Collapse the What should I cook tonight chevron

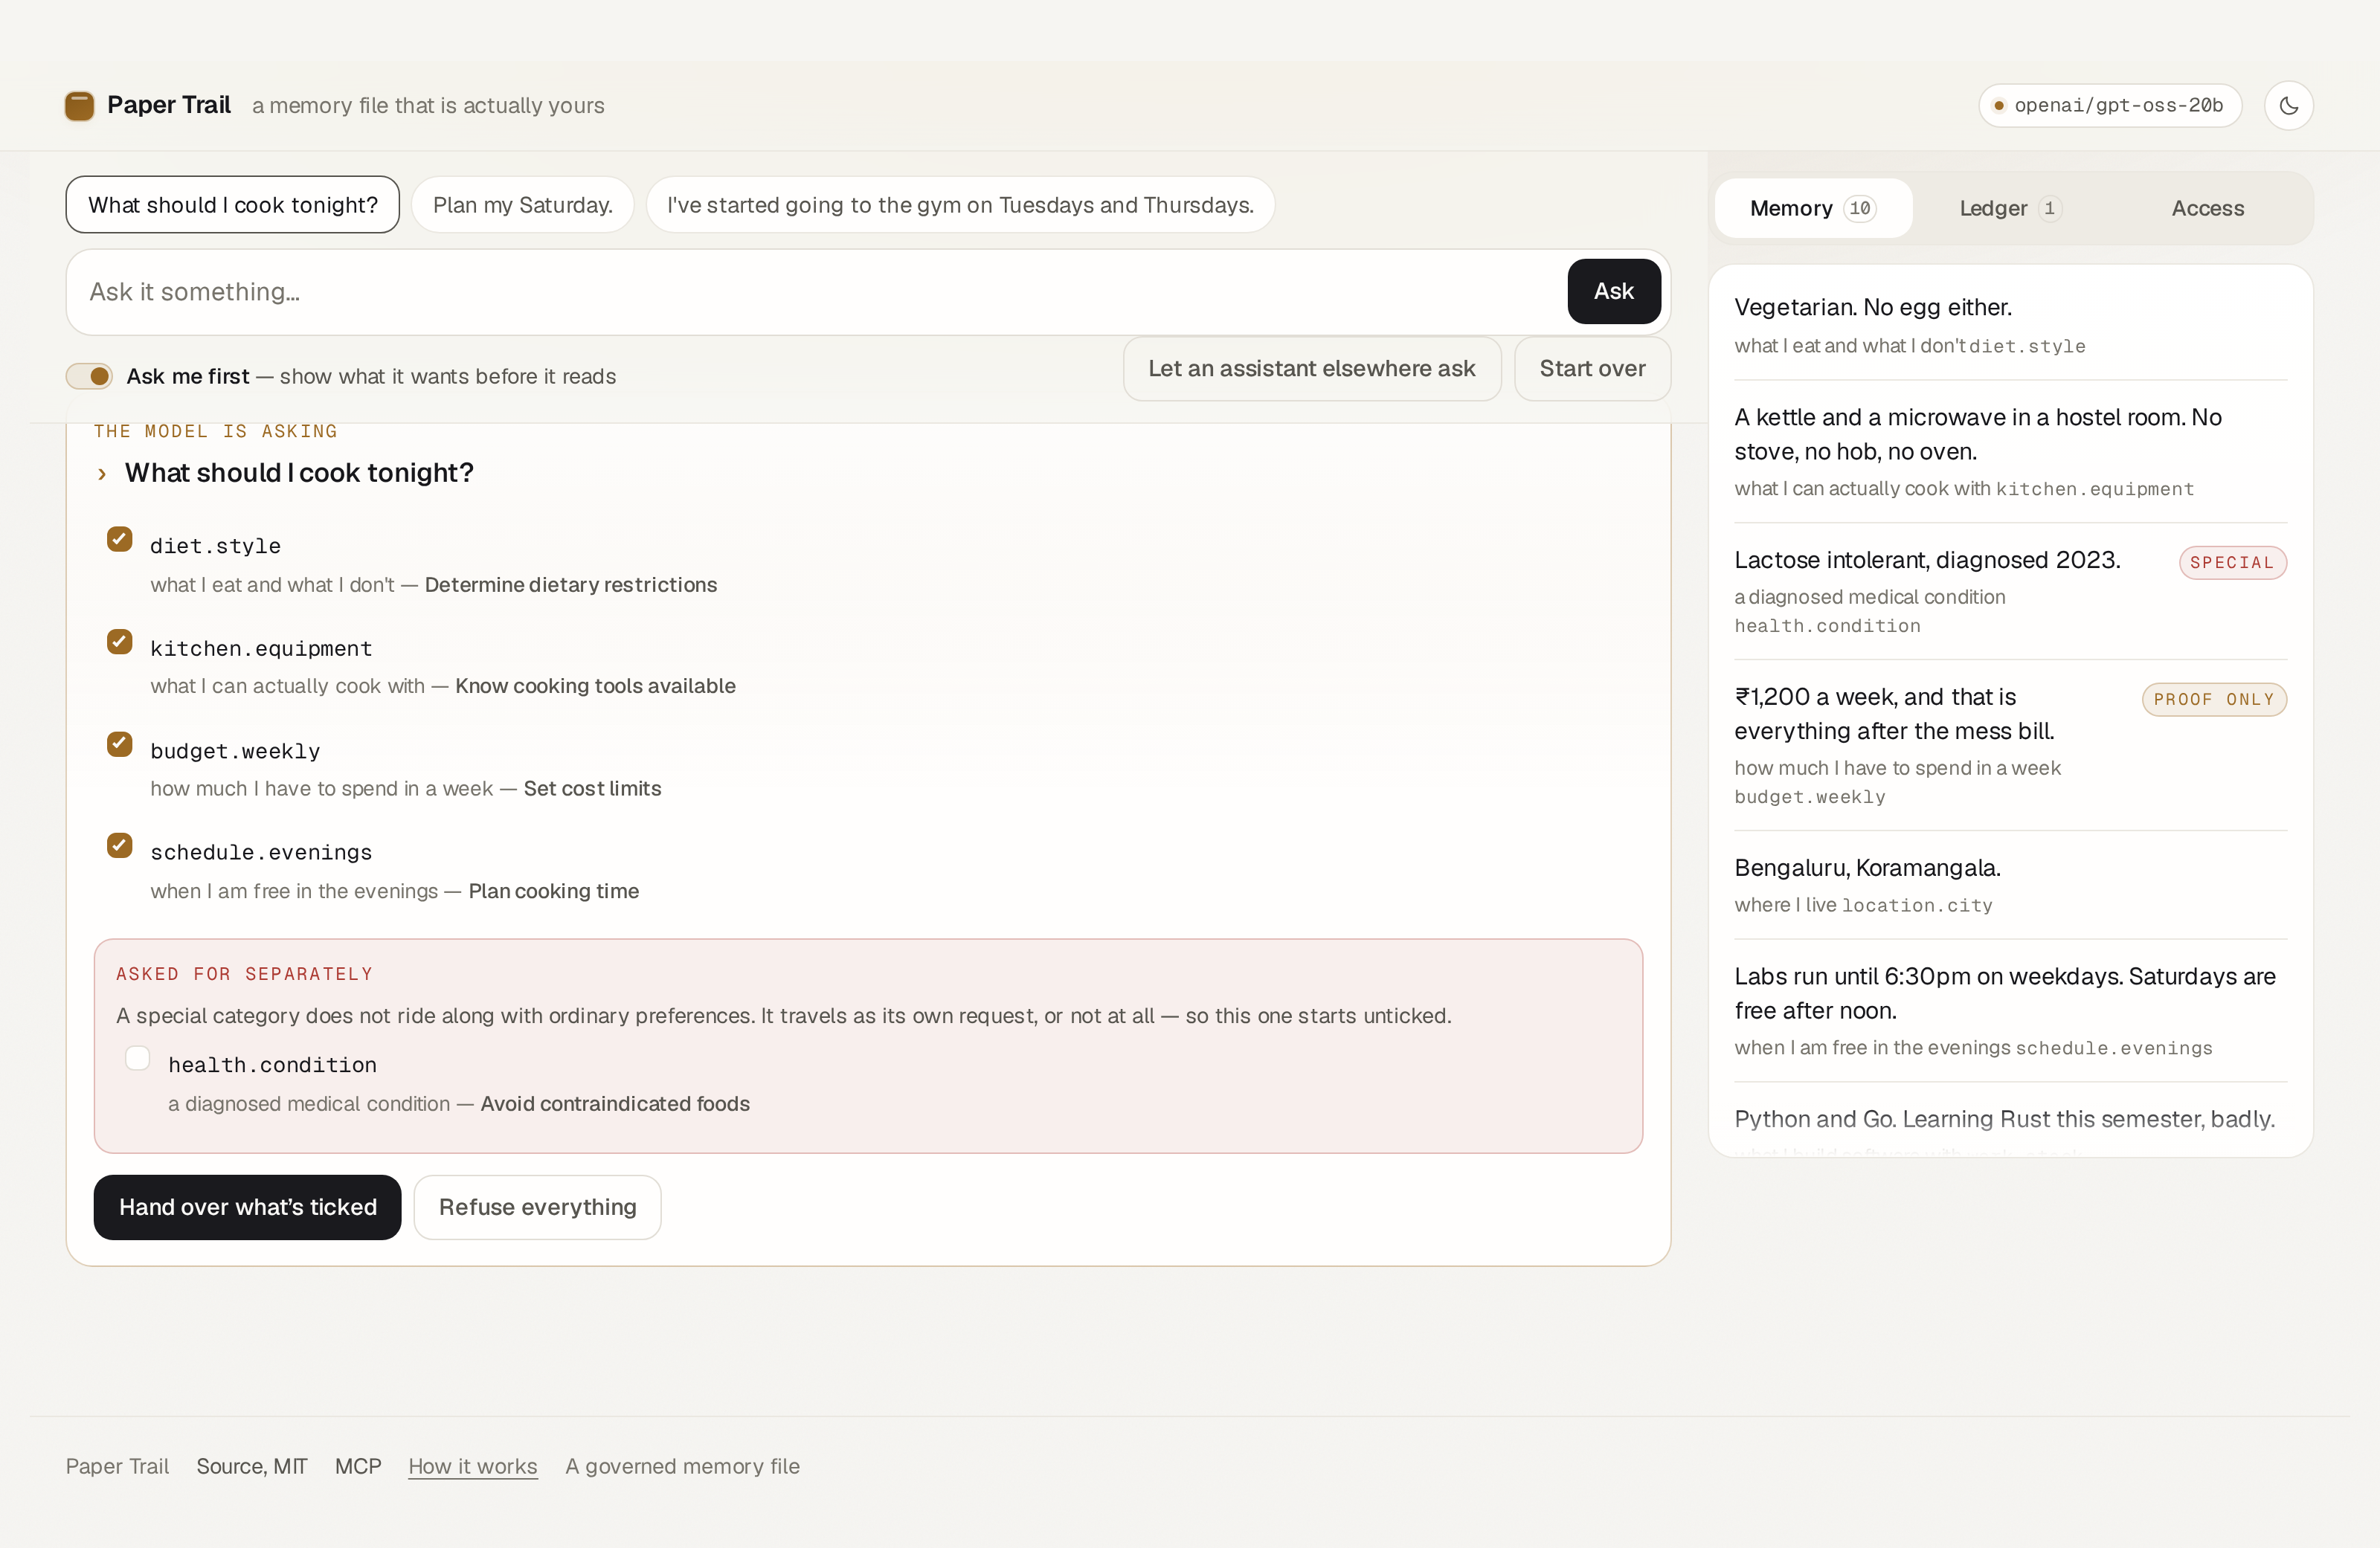coord(102,474)
